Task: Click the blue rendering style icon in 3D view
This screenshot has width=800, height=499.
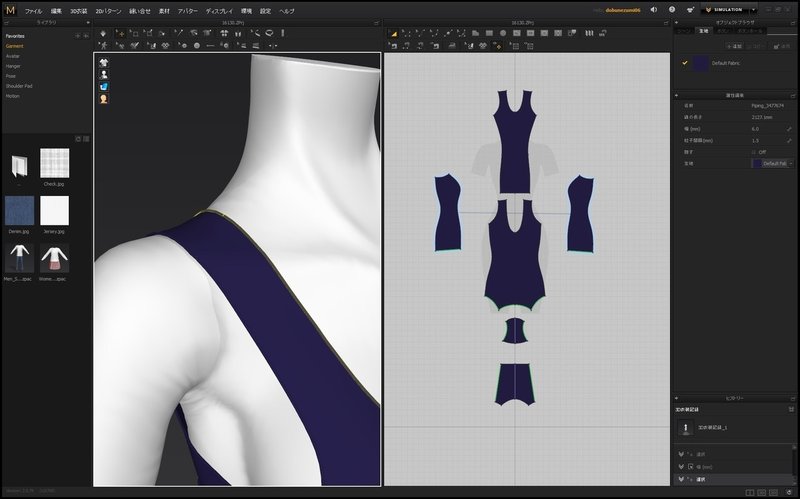Action: pyautogui.click(x=104, y=87)
